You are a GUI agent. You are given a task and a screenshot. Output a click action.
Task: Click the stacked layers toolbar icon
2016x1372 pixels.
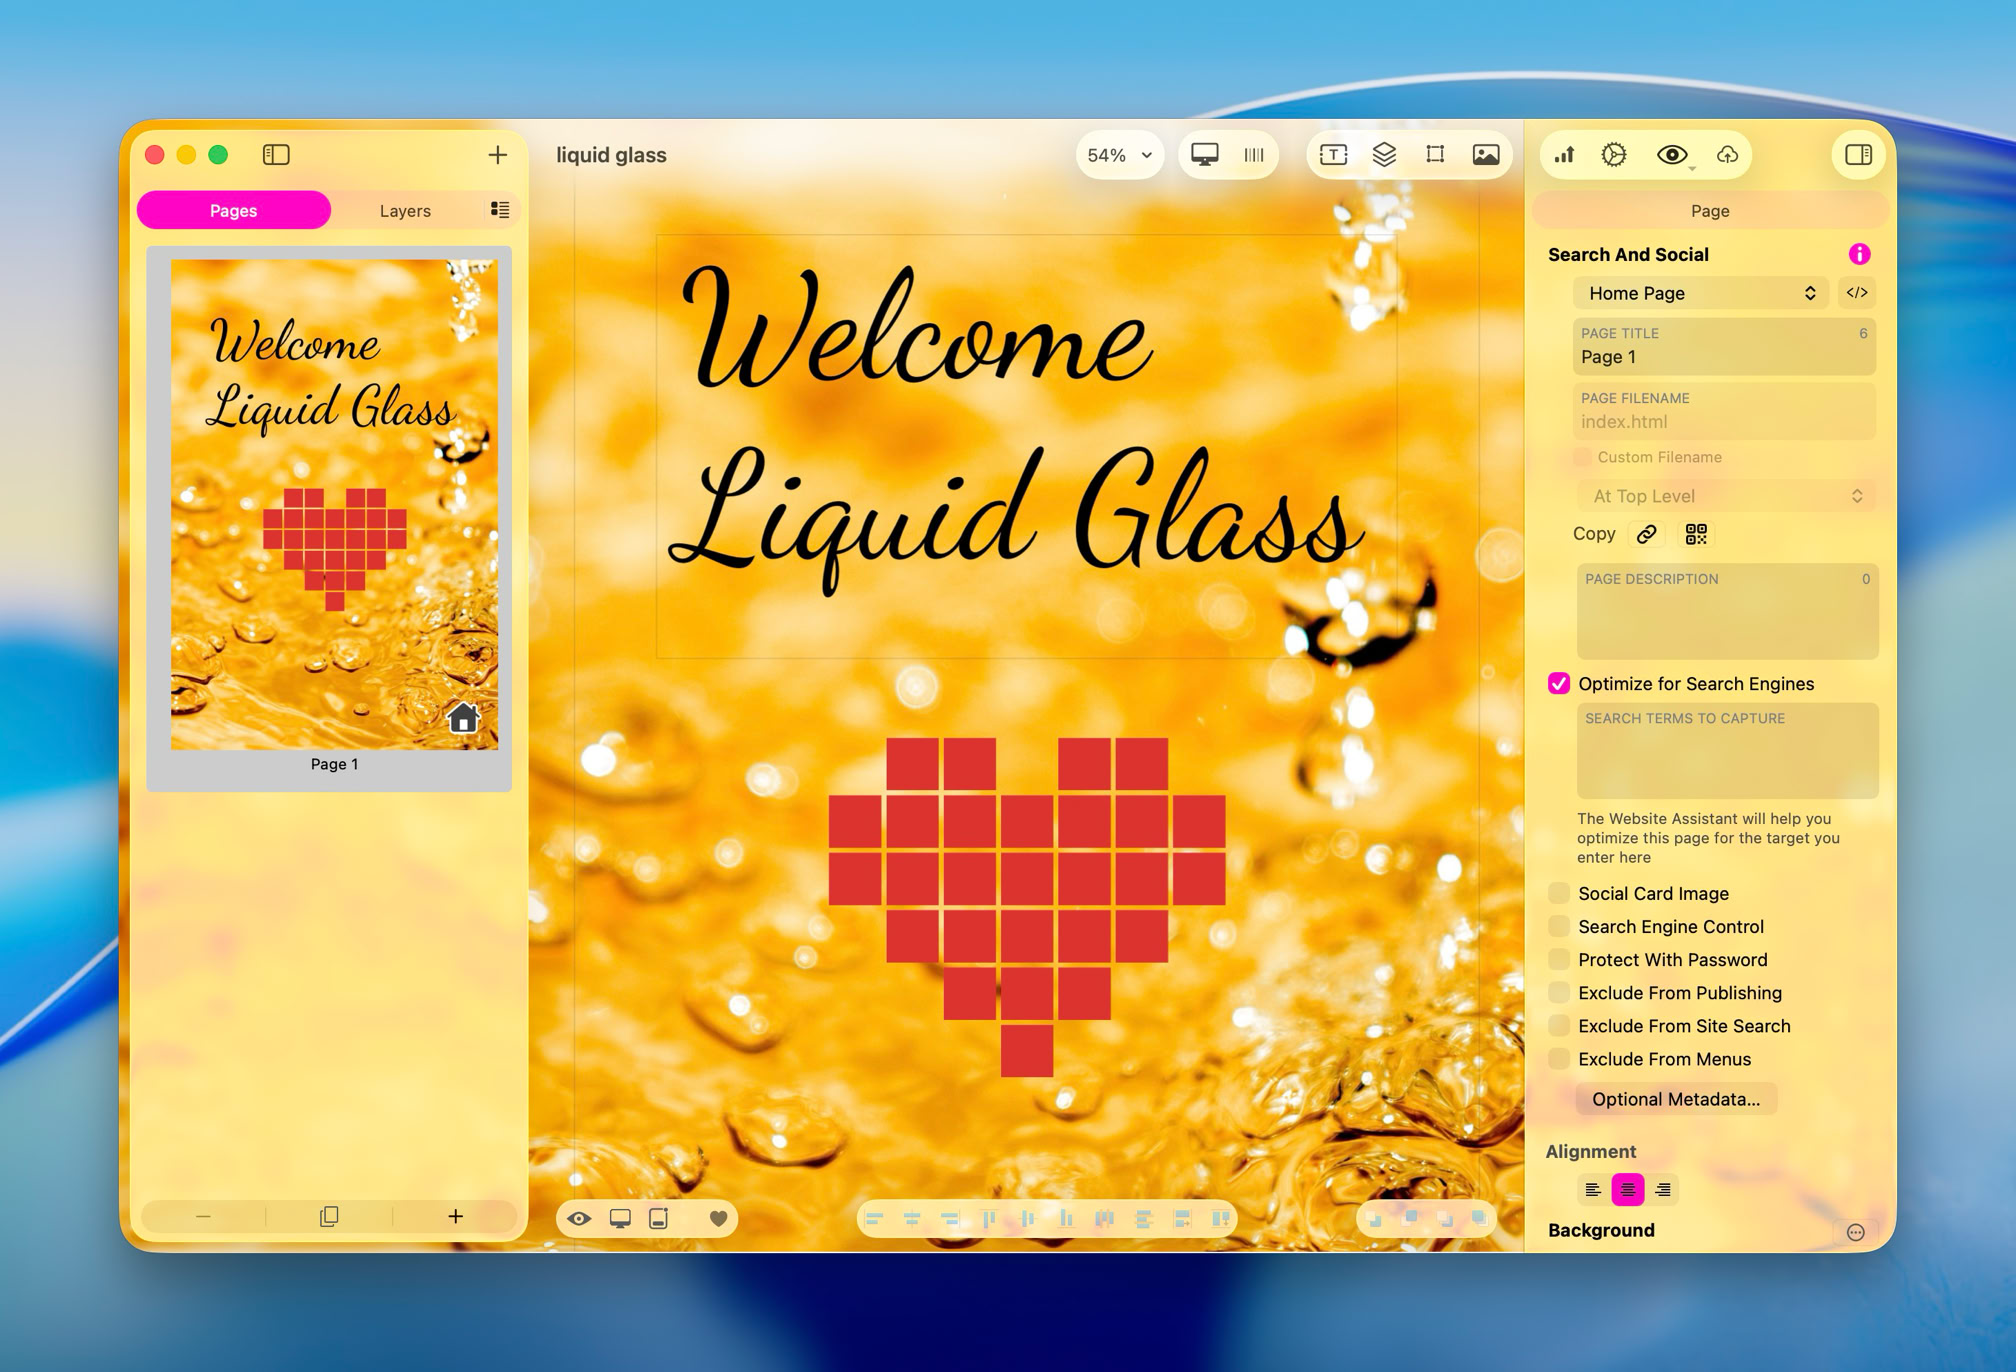click(x=1384, y=154)
